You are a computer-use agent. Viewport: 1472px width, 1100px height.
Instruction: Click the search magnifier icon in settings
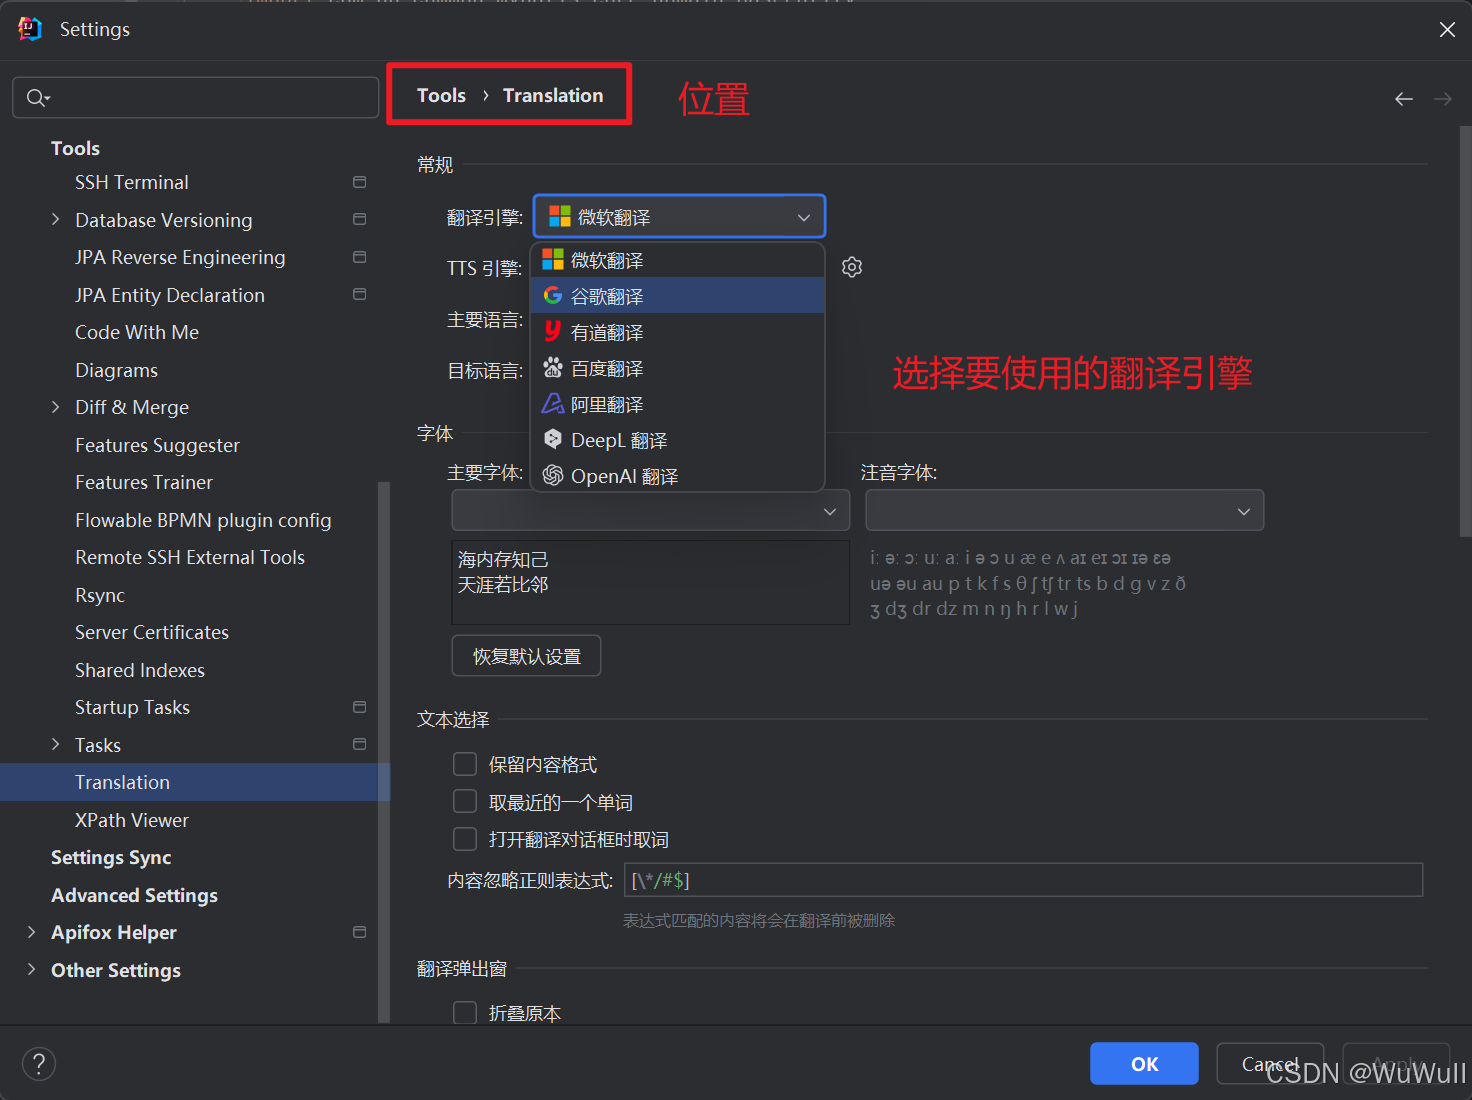click(x=37, y=97)
